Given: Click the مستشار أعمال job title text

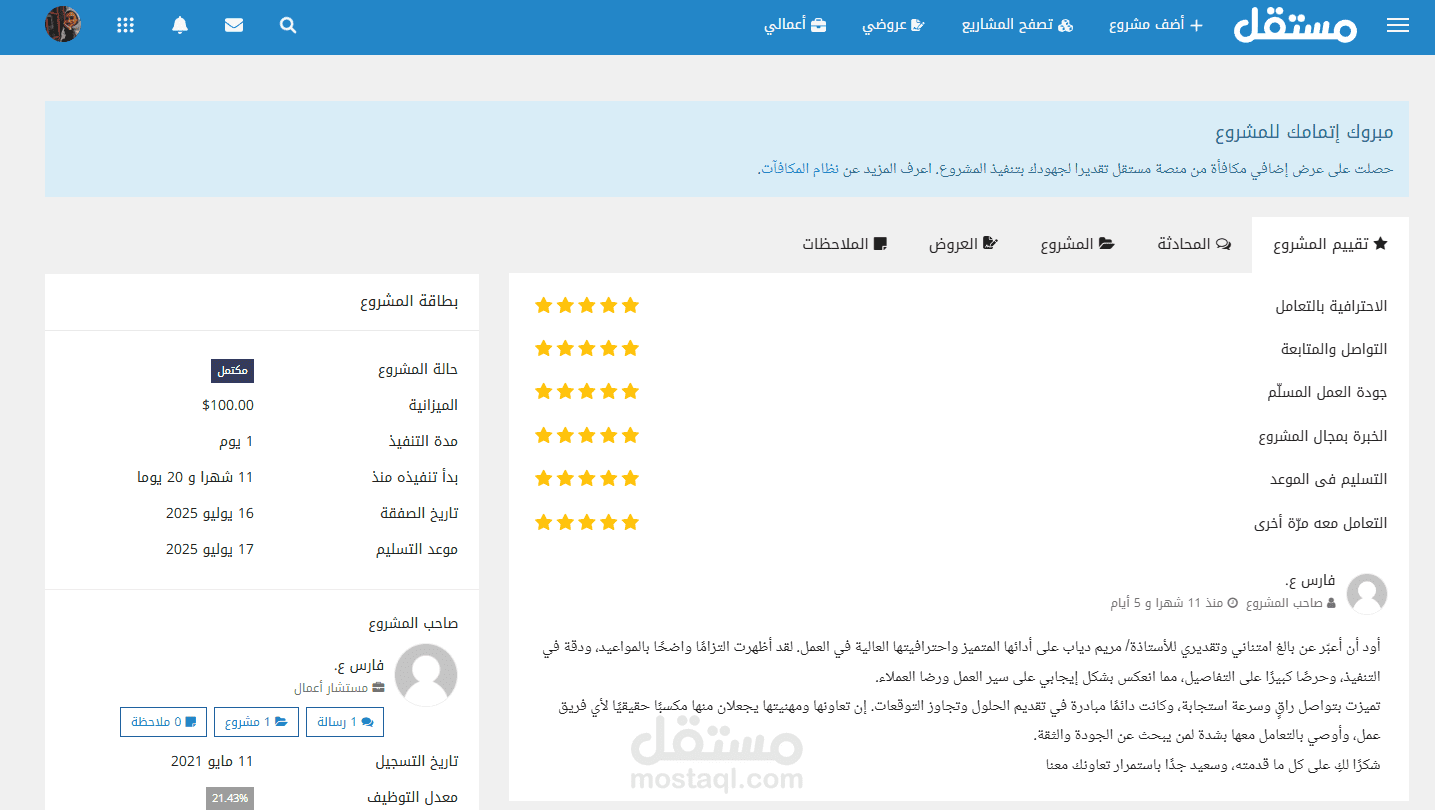Looking at the screenshot, I should click(x=331, y=688).
